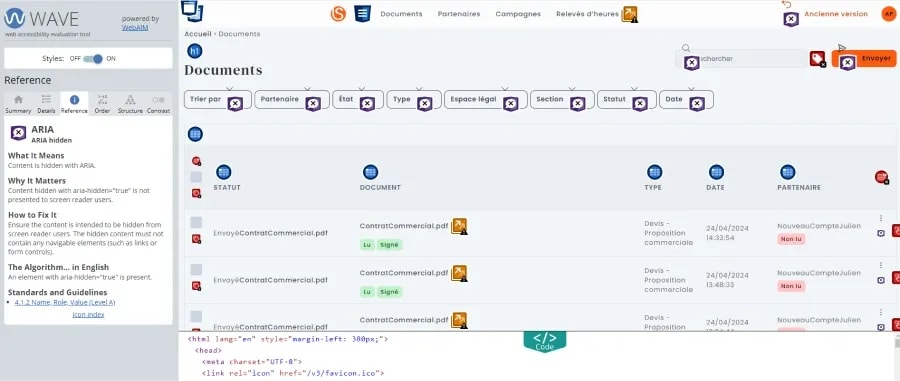900x381 pixels.
Task: Open the Section filter dropdown
Action: 562,99
